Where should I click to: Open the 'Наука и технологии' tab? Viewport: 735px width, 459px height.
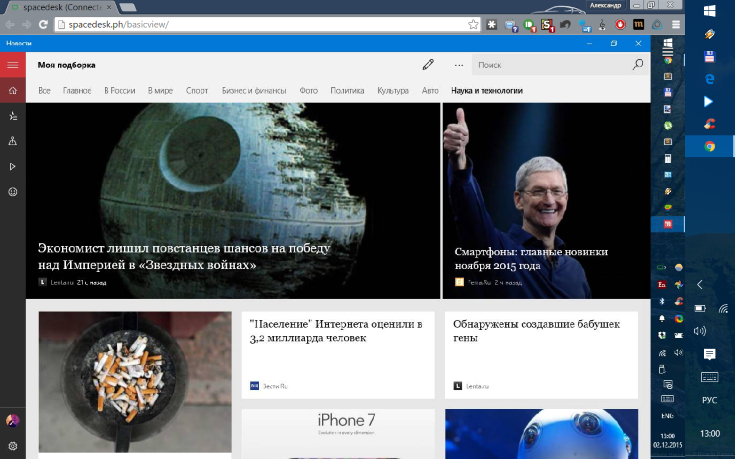click(x=486, y=91)
